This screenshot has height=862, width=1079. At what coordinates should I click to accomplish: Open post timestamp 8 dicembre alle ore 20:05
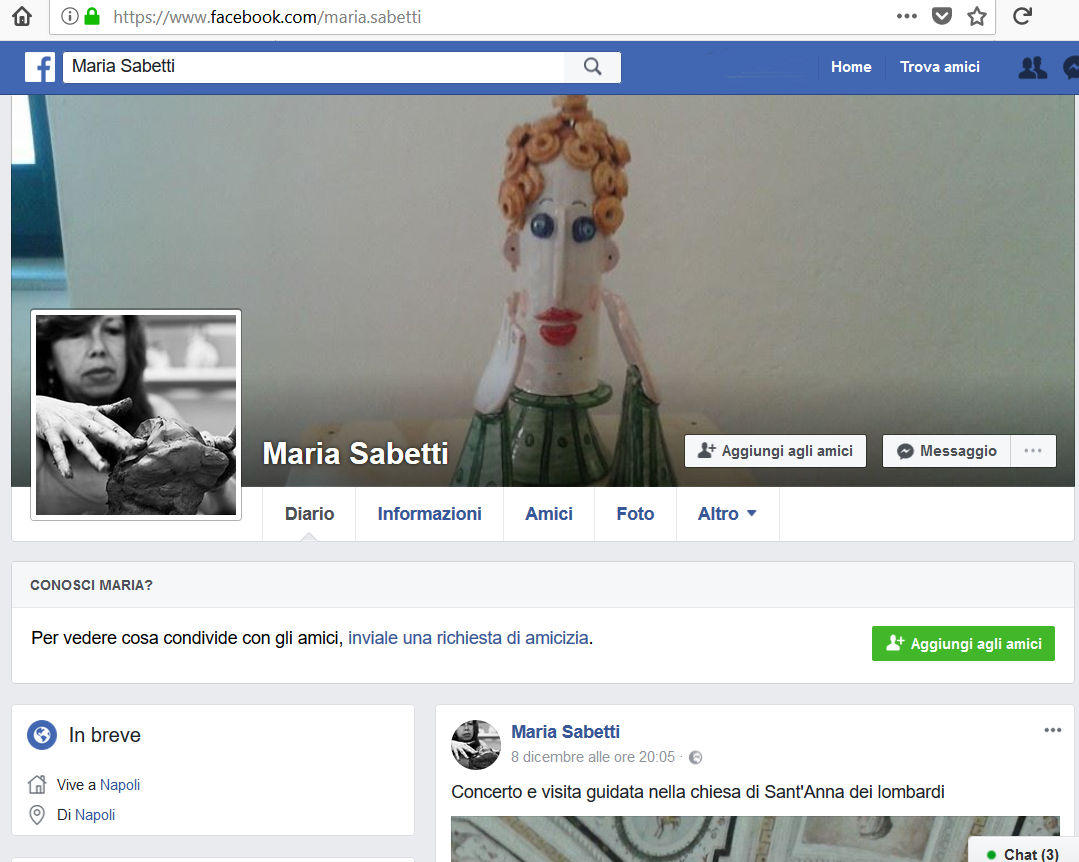[x=592, y=757]
